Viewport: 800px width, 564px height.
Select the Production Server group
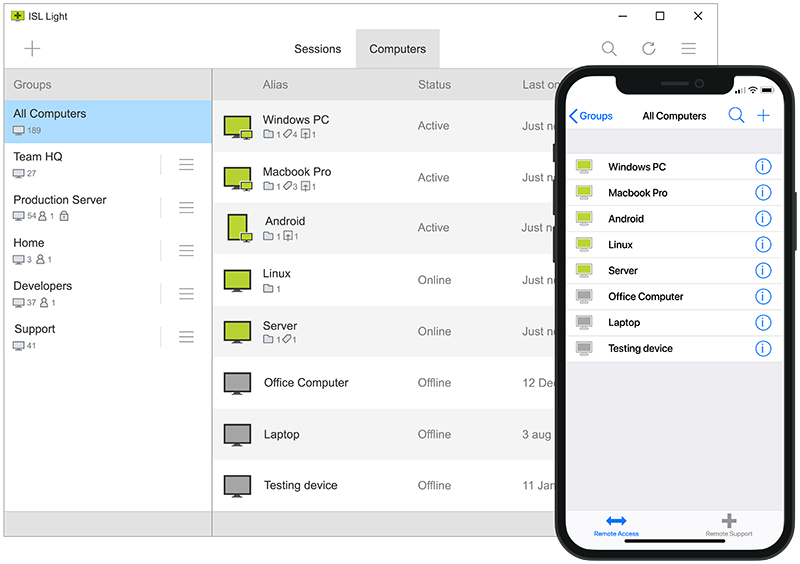[82, 207]
